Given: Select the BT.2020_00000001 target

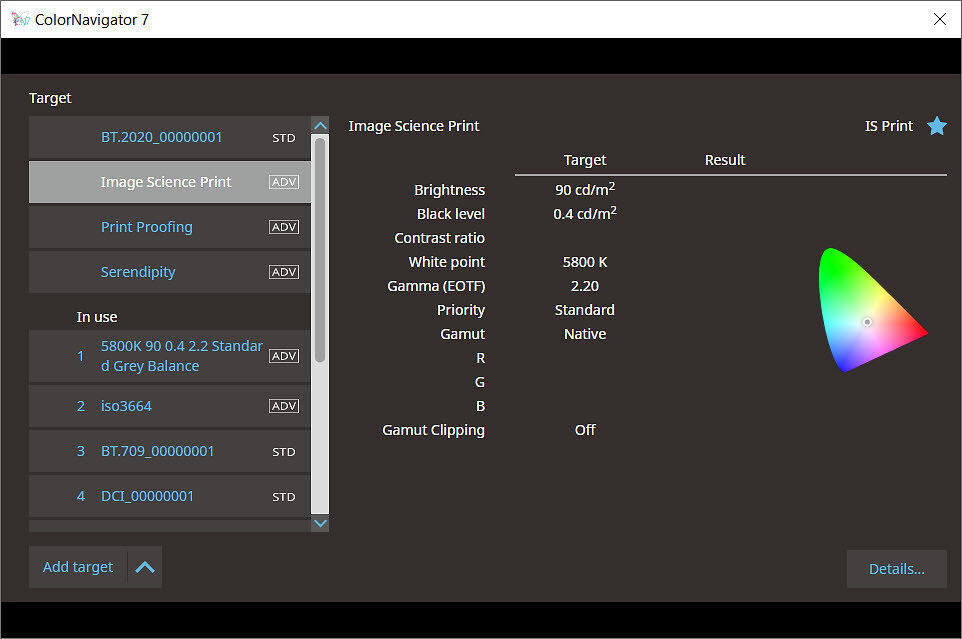Looking at the screenshot, I should click(x=163, y=137).
